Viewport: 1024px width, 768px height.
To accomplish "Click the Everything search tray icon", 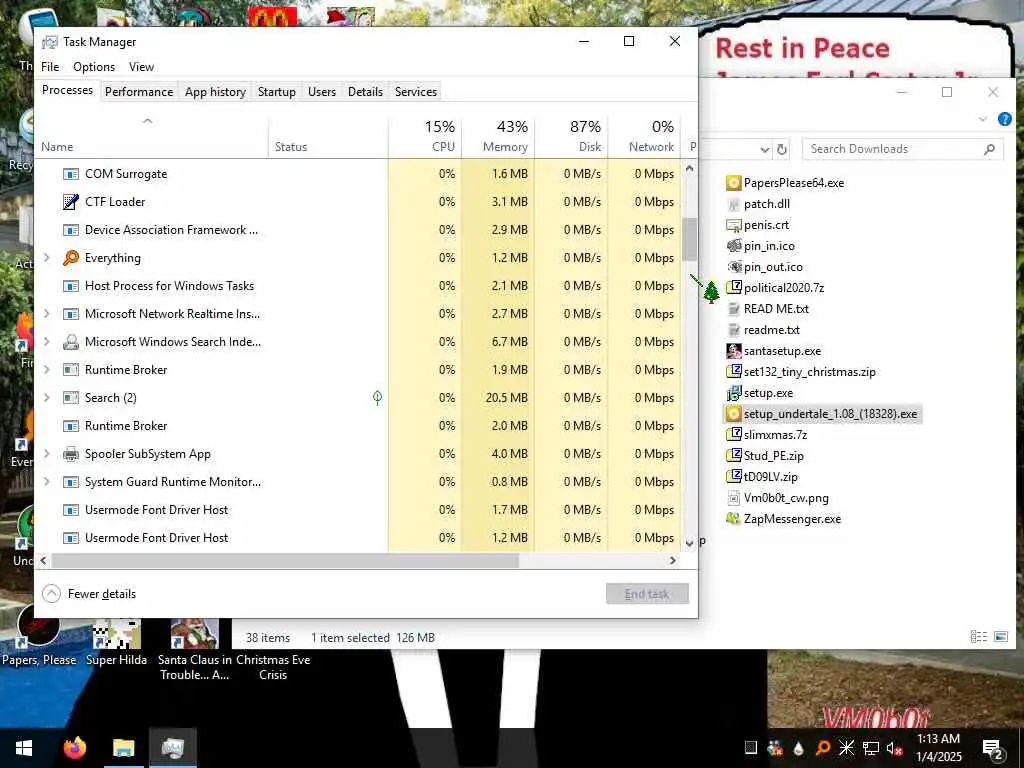I will [823, 748].
